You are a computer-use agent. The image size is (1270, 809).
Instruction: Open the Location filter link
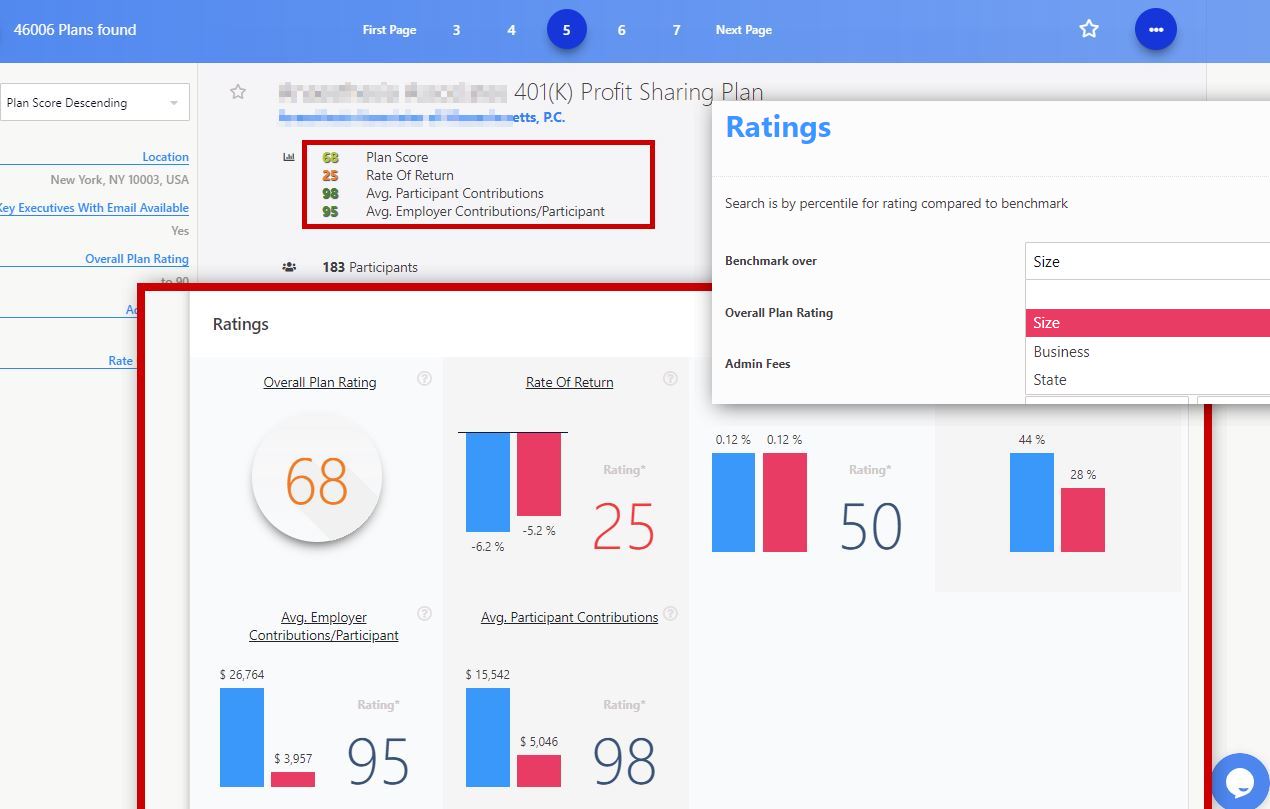click(165, 157)
